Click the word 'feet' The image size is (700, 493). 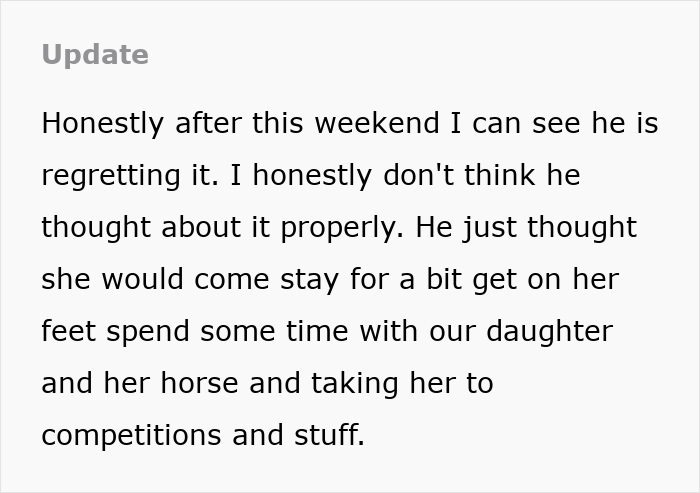pos(65,331)
